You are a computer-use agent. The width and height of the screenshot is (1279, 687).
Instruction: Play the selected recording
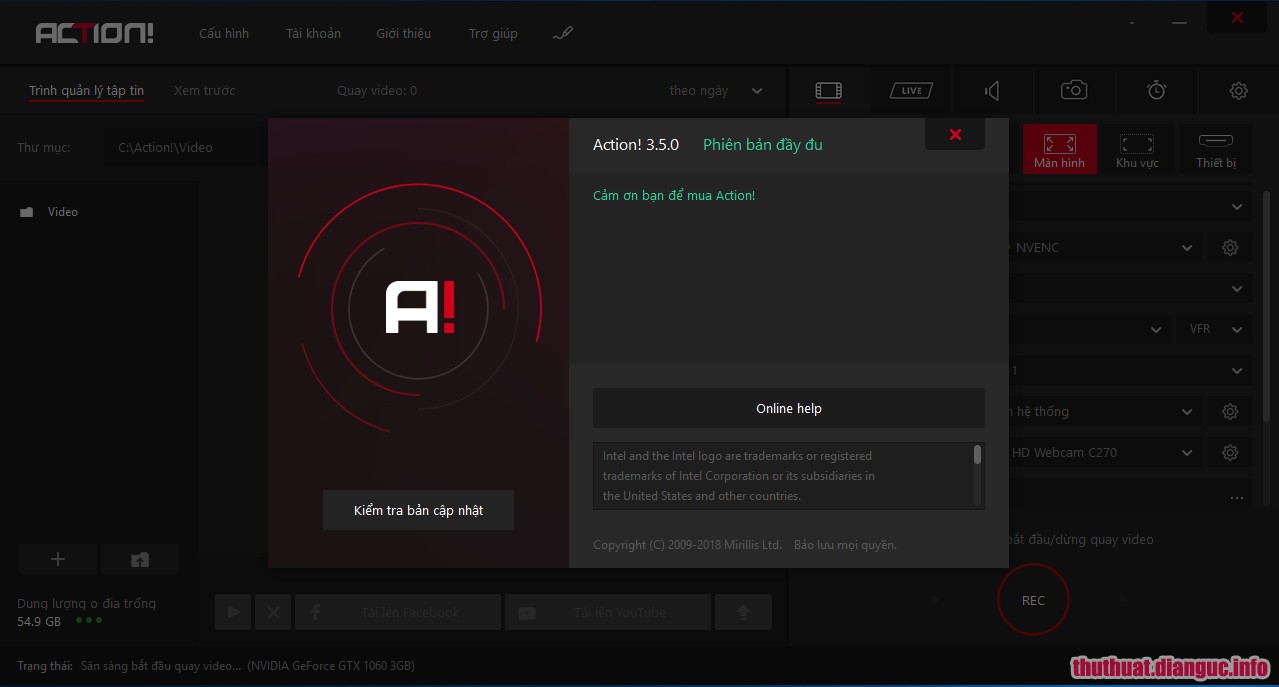tap(233, 612)
